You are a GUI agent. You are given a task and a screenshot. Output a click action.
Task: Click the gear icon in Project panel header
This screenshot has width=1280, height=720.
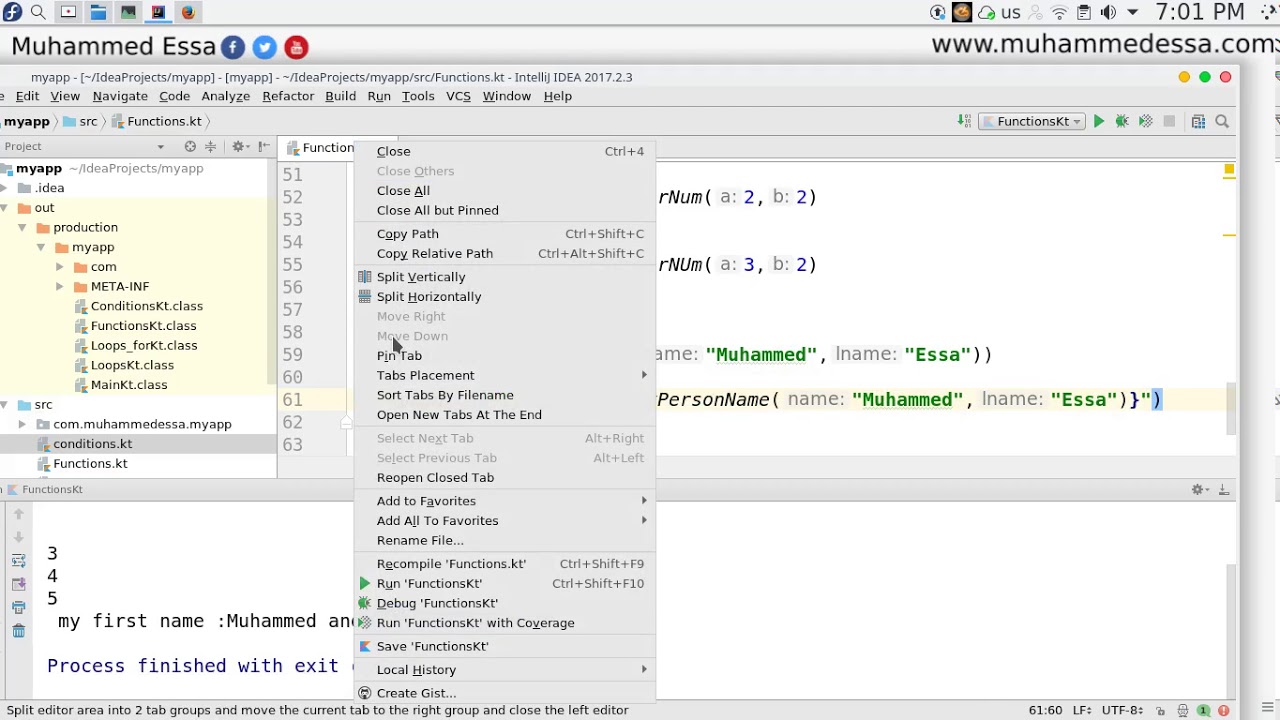point(239,146)
